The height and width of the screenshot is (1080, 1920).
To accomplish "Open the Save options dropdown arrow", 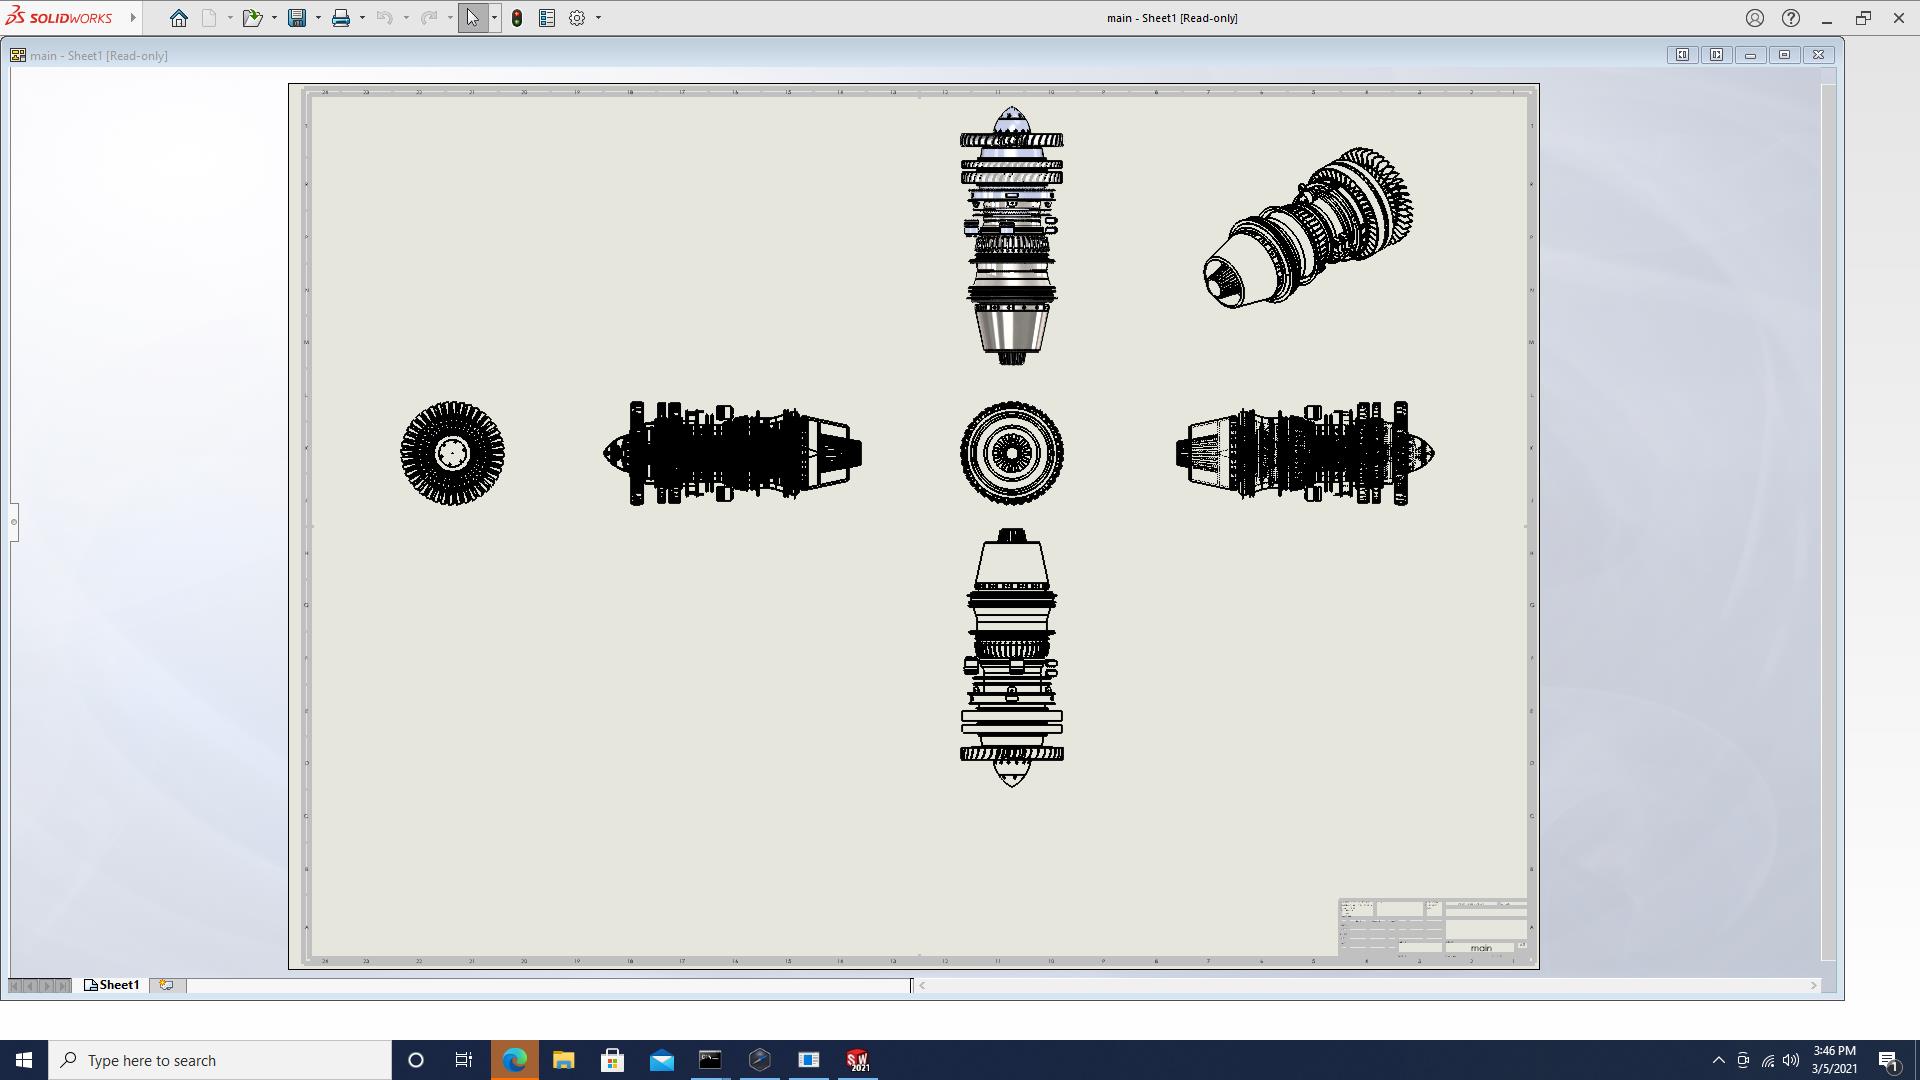I will (x=318, y=18).
